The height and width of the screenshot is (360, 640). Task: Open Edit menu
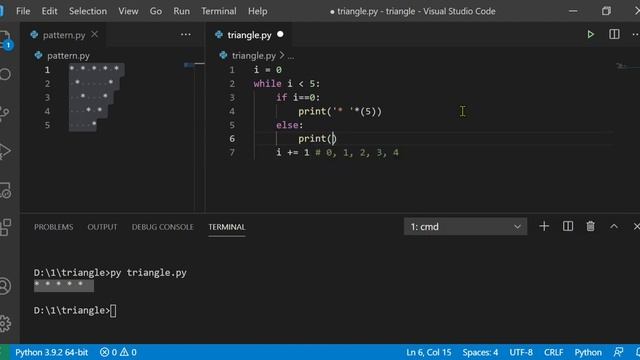49,11
